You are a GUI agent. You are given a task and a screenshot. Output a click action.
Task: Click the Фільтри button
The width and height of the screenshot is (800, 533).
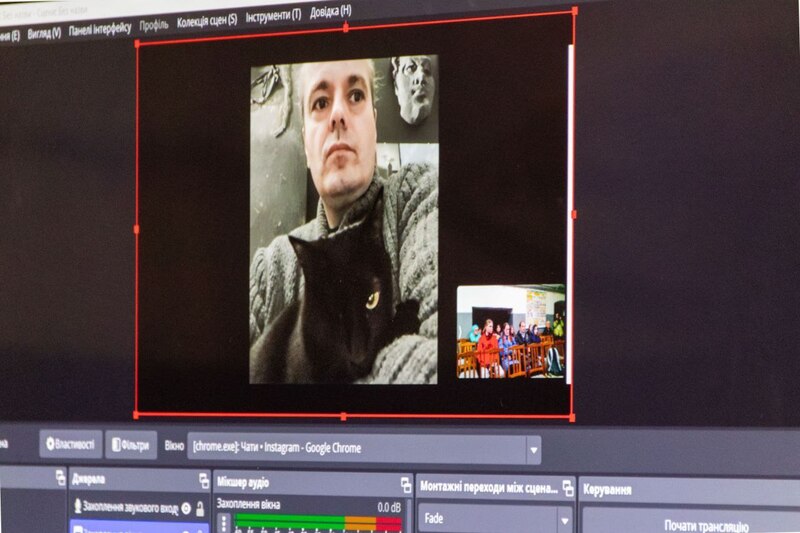[x=131, y=445]
